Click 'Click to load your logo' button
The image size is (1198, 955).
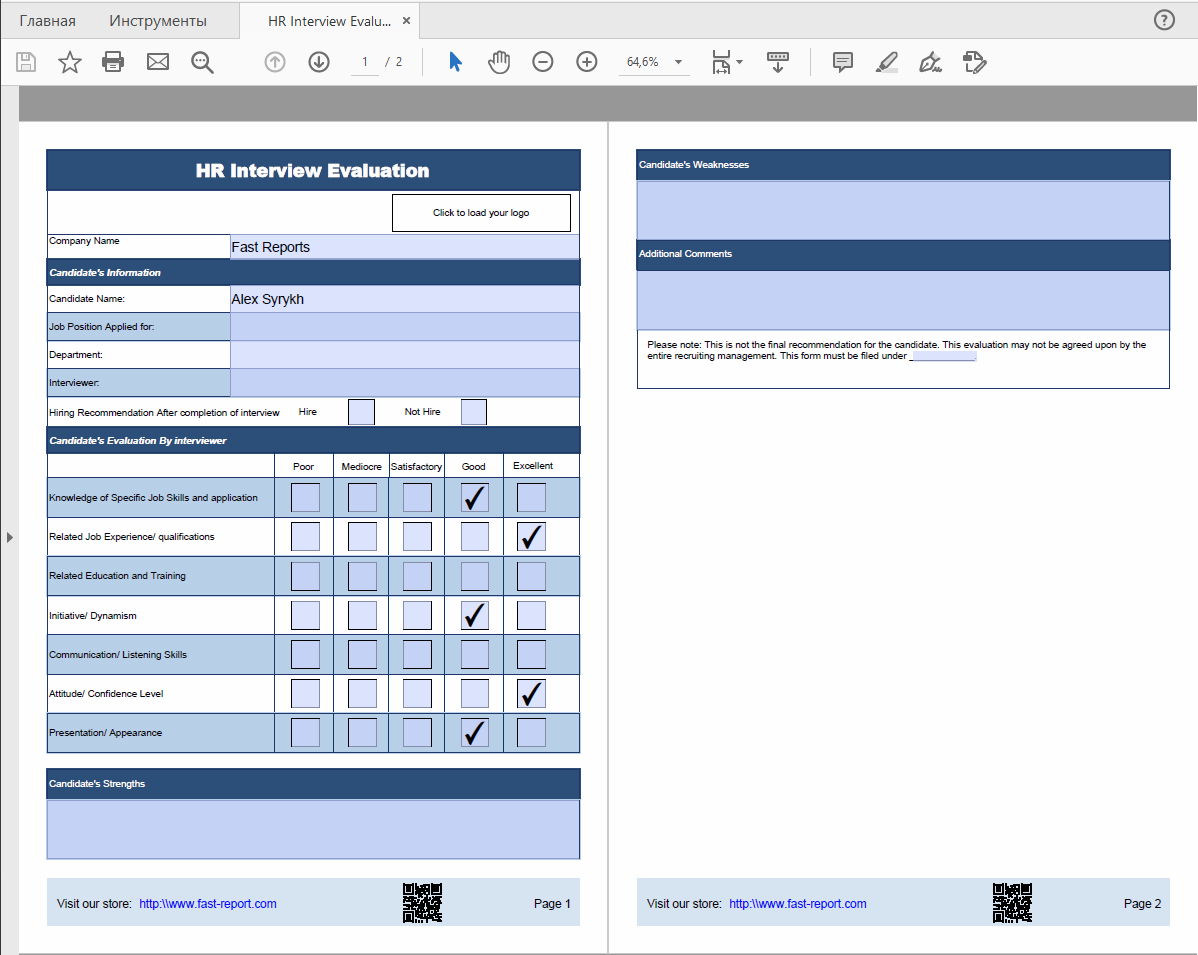coord(481,212)
